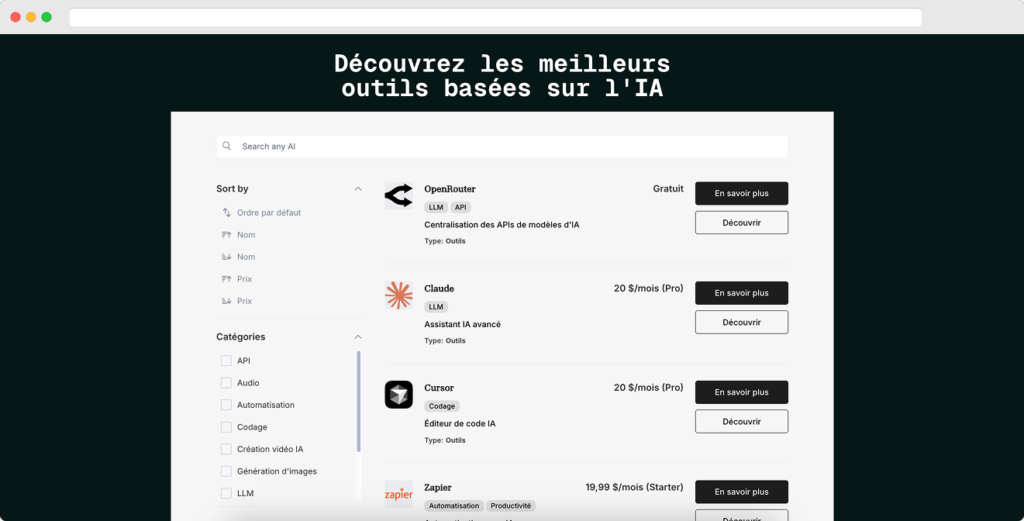Sort by Prix ascending icon
This screenshot has height=521, width=1024.
coord(226,279)
